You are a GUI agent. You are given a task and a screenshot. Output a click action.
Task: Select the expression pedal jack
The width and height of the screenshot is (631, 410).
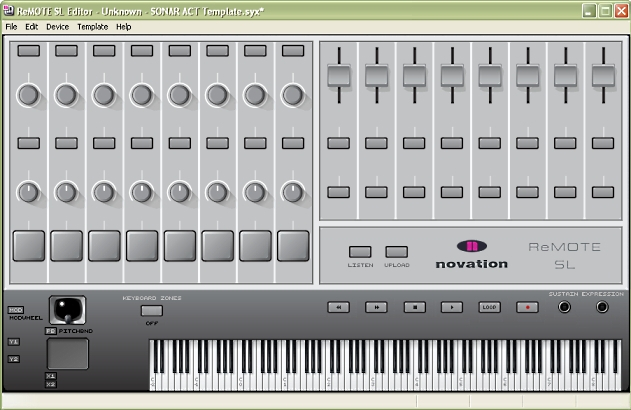coord(602,307)
